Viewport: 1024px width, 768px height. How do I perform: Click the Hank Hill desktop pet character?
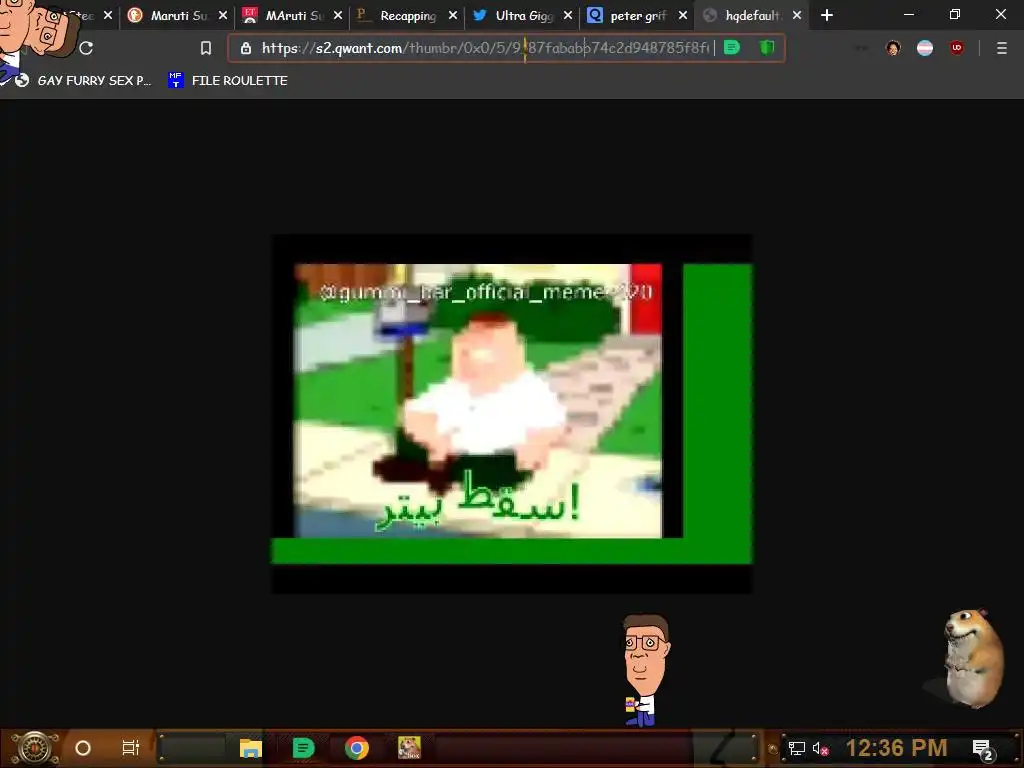(x=645, y=670)
